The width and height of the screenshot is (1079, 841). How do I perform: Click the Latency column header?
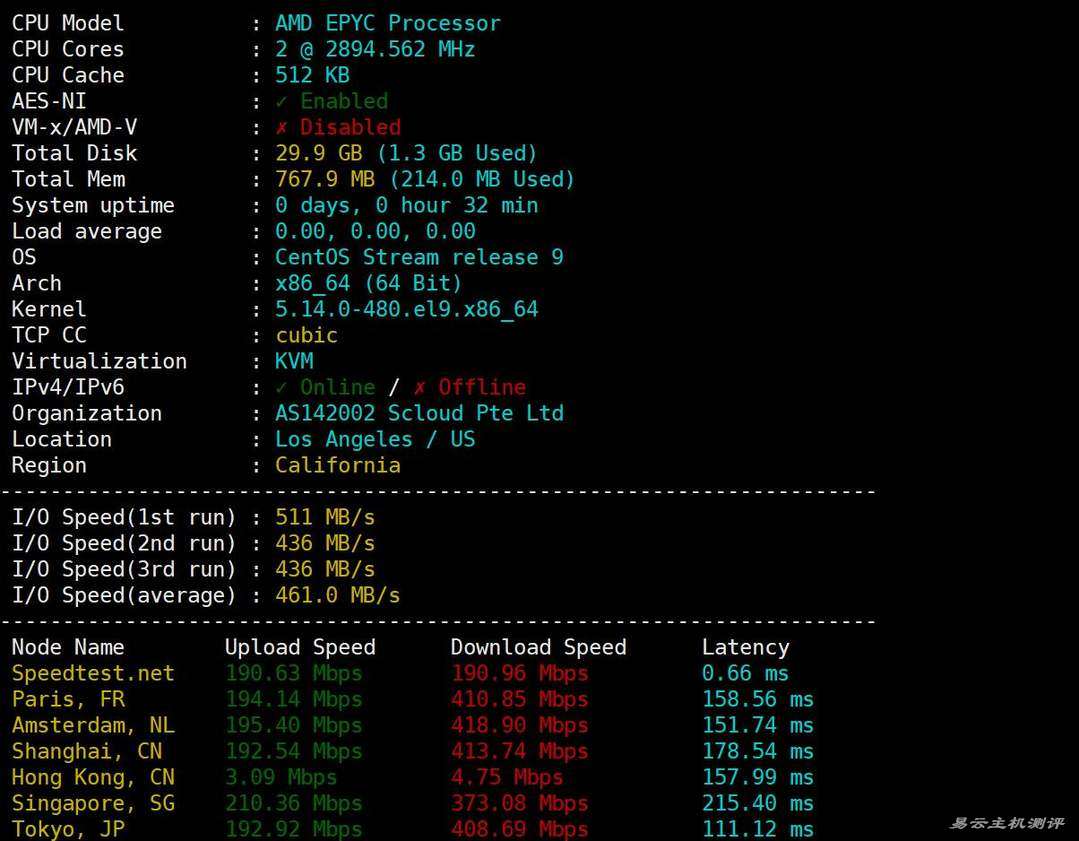point(745,647)
